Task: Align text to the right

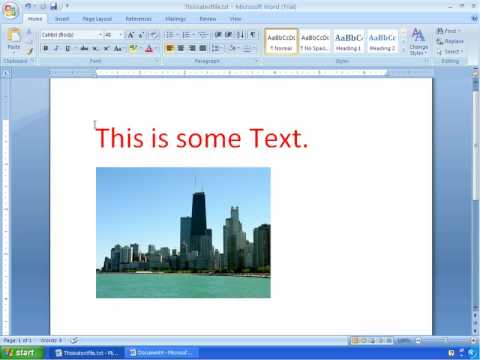Action: coord(192,49)
